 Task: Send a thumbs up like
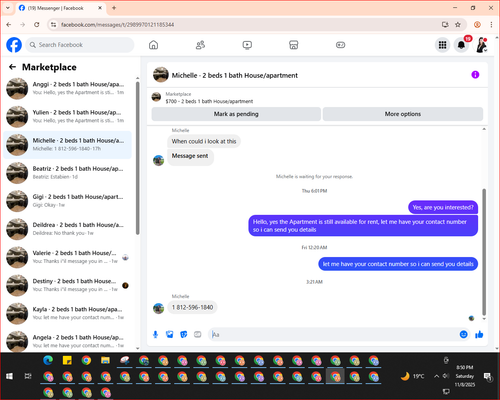[479, 334]
